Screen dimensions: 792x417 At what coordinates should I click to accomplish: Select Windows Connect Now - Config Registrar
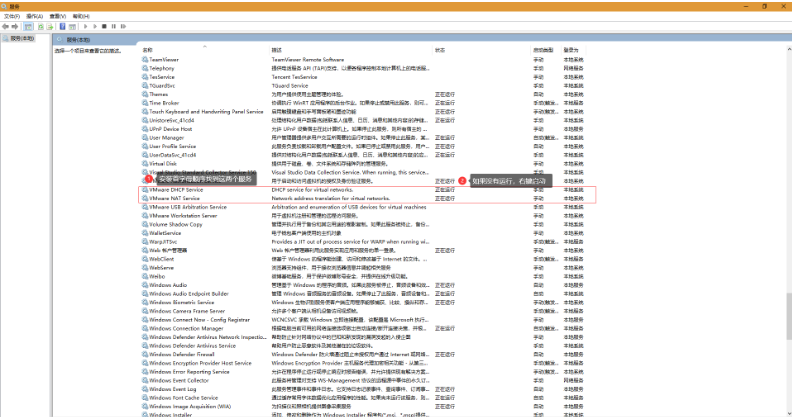click(199, 320)
